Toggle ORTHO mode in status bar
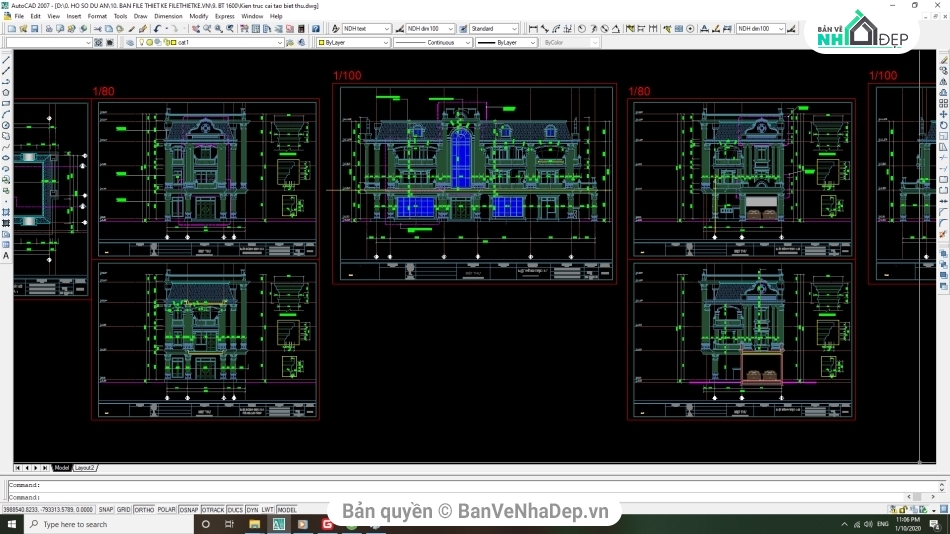The width and height of the screenshot is (950, 534). coord(143,510)
